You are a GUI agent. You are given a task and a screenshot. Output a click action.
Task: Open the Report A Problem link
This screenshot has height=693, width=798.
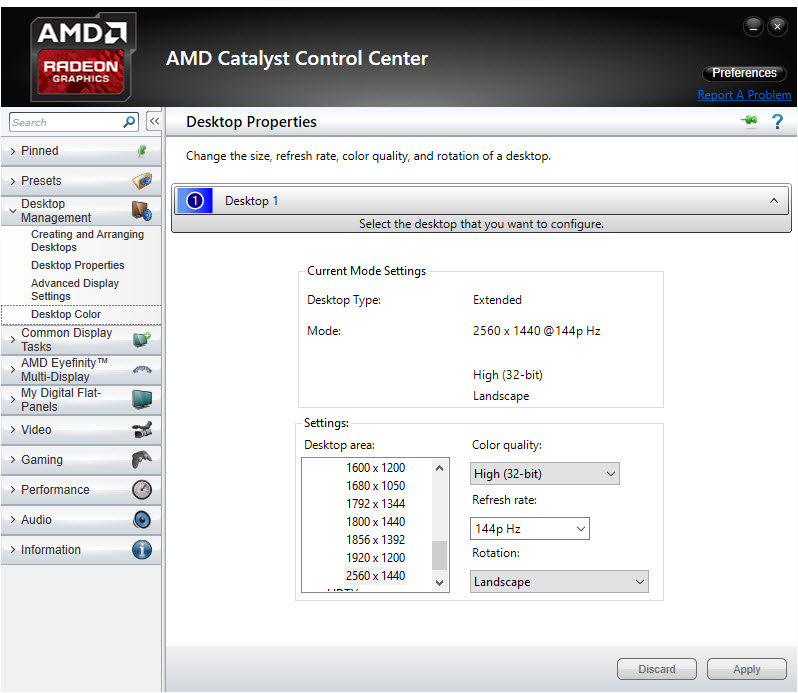point(744,95)
